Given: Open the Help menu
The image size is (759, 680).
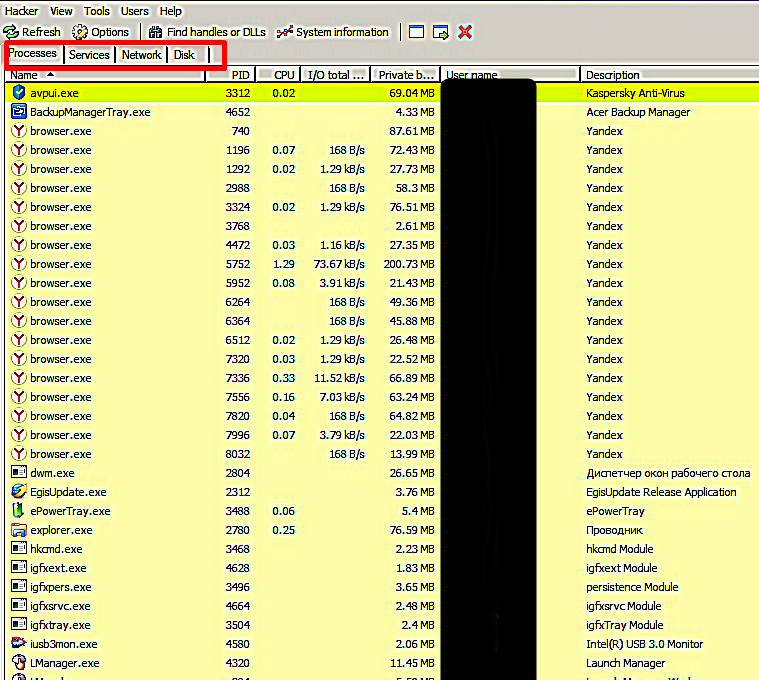Looking at the screenshot, I should (170, 11).
